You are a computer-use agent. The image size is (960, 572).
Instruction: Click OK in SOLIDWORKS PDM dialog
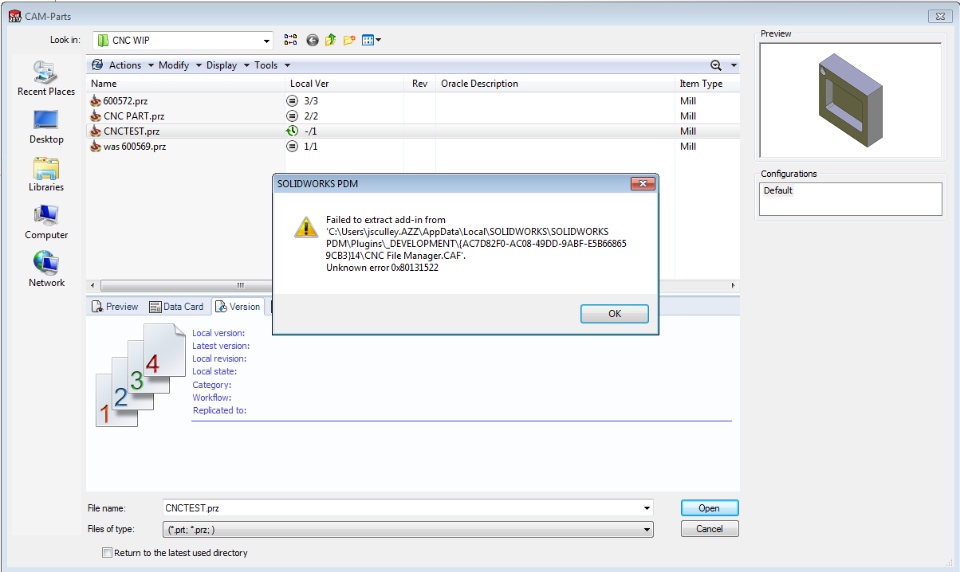(x=614, y=314)
